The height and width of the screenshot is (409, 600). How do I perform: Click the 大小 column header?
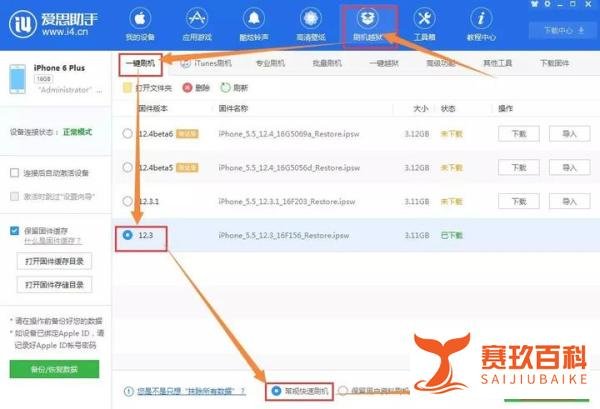(x=421, y=109)
